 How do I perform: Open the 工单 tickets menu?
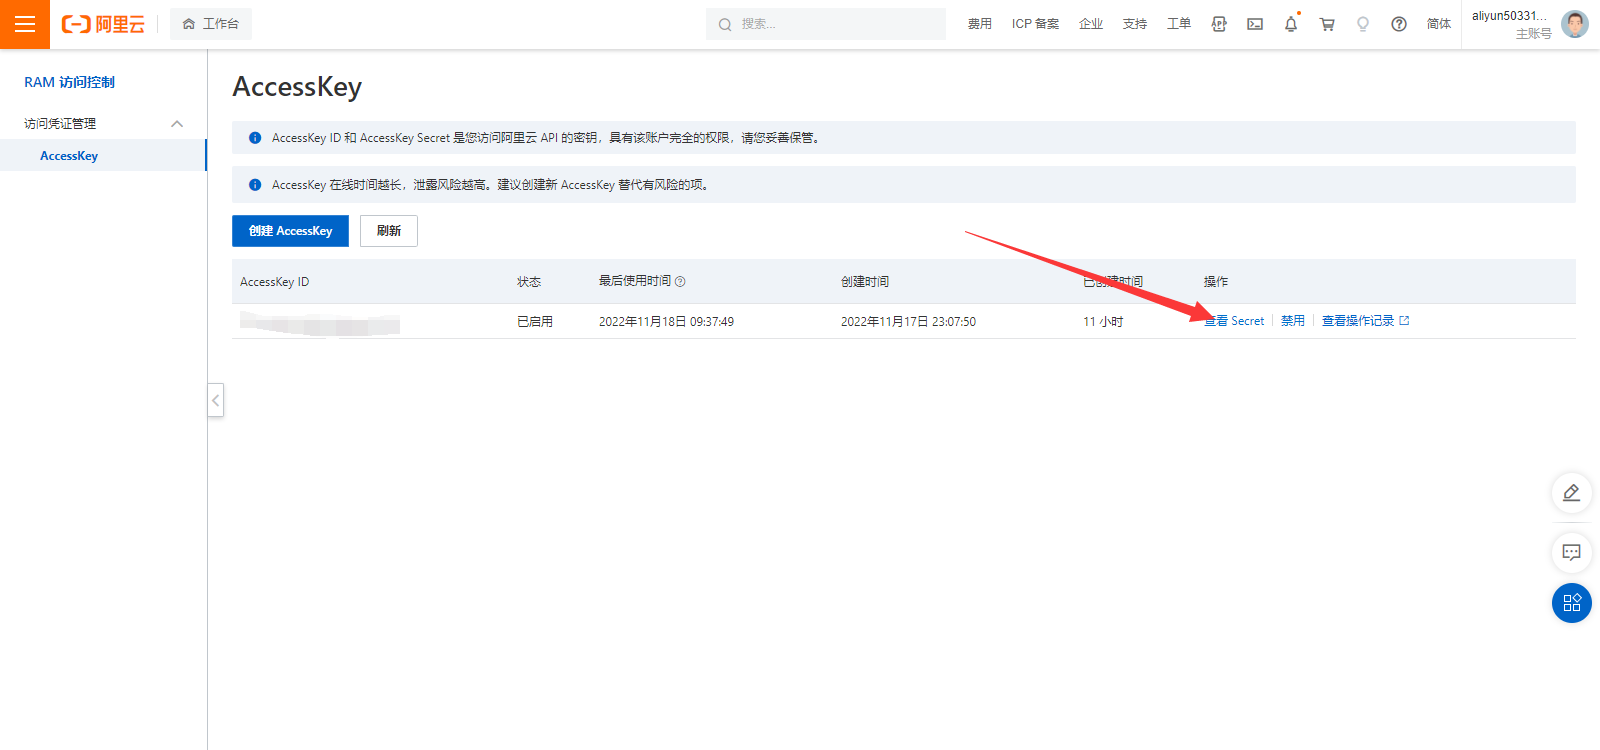coord(1179,24)
